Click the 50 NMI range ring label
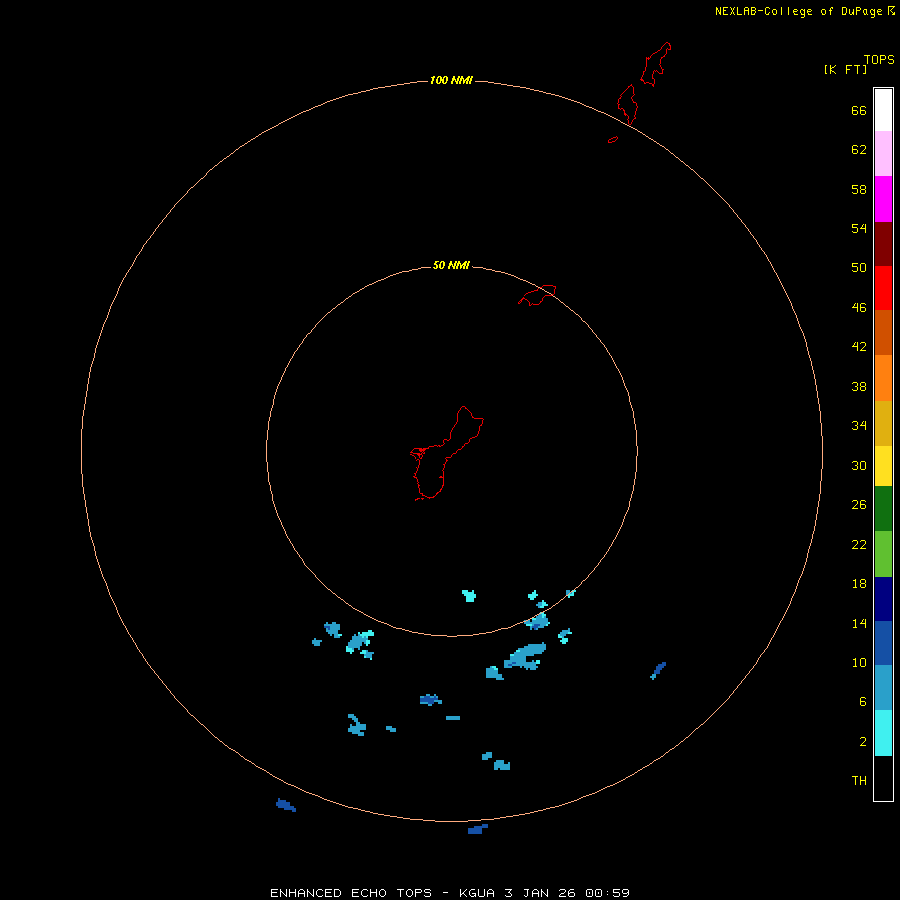This screenshot has height=900, width=900. (451, 265)
